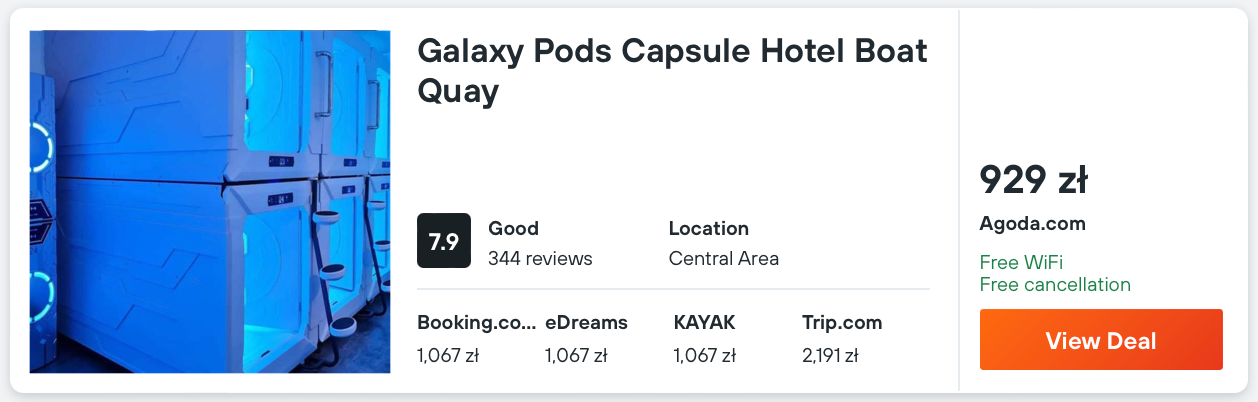The image size is (1258, 402).
Task: Select the Central Area location text
Action: [723, 258]
